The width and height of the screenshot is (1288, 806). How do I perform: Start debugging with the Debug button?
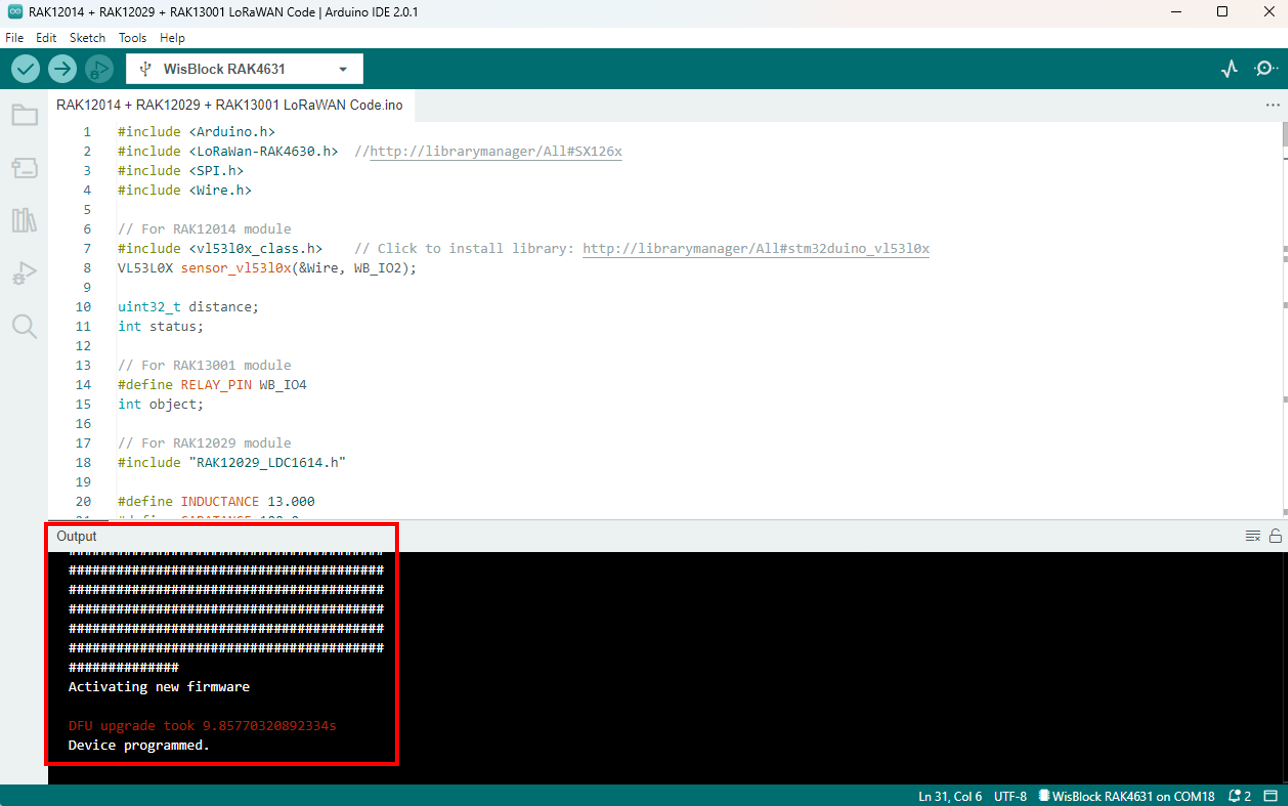tap(99, 69)
